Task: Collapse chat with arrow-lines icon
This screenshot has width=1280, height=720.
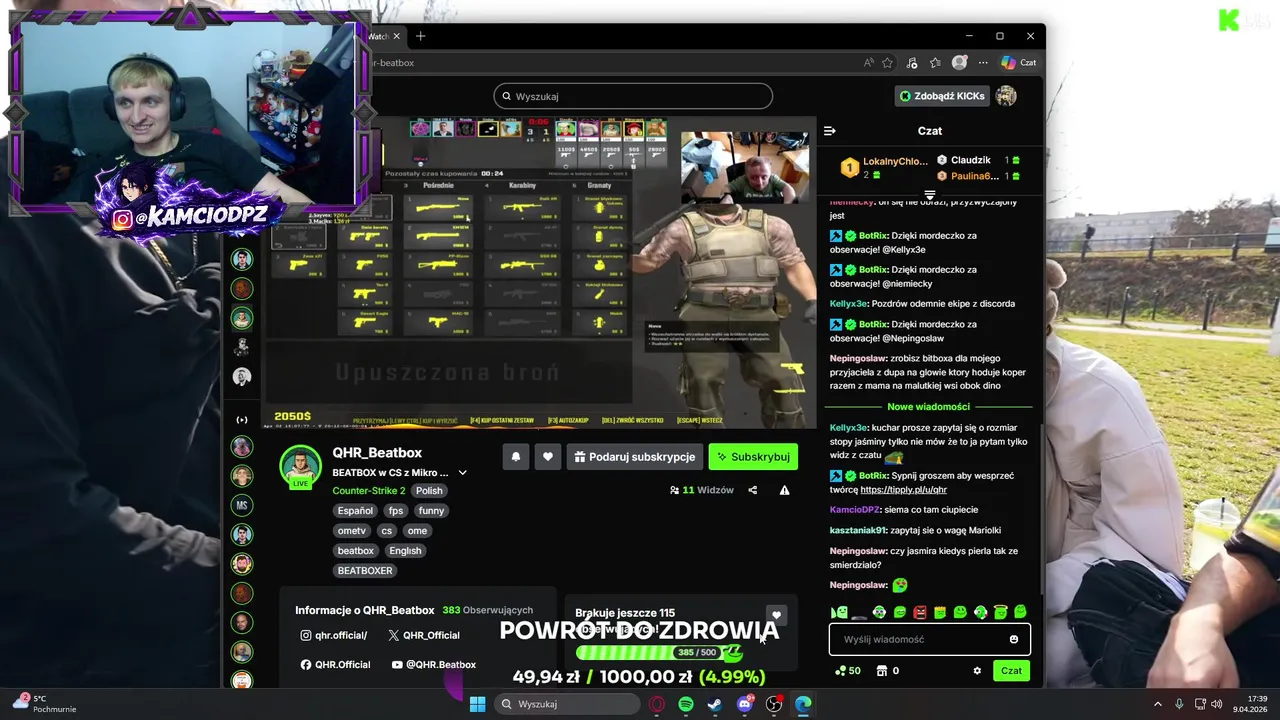Action: click(x=829, y=131)
